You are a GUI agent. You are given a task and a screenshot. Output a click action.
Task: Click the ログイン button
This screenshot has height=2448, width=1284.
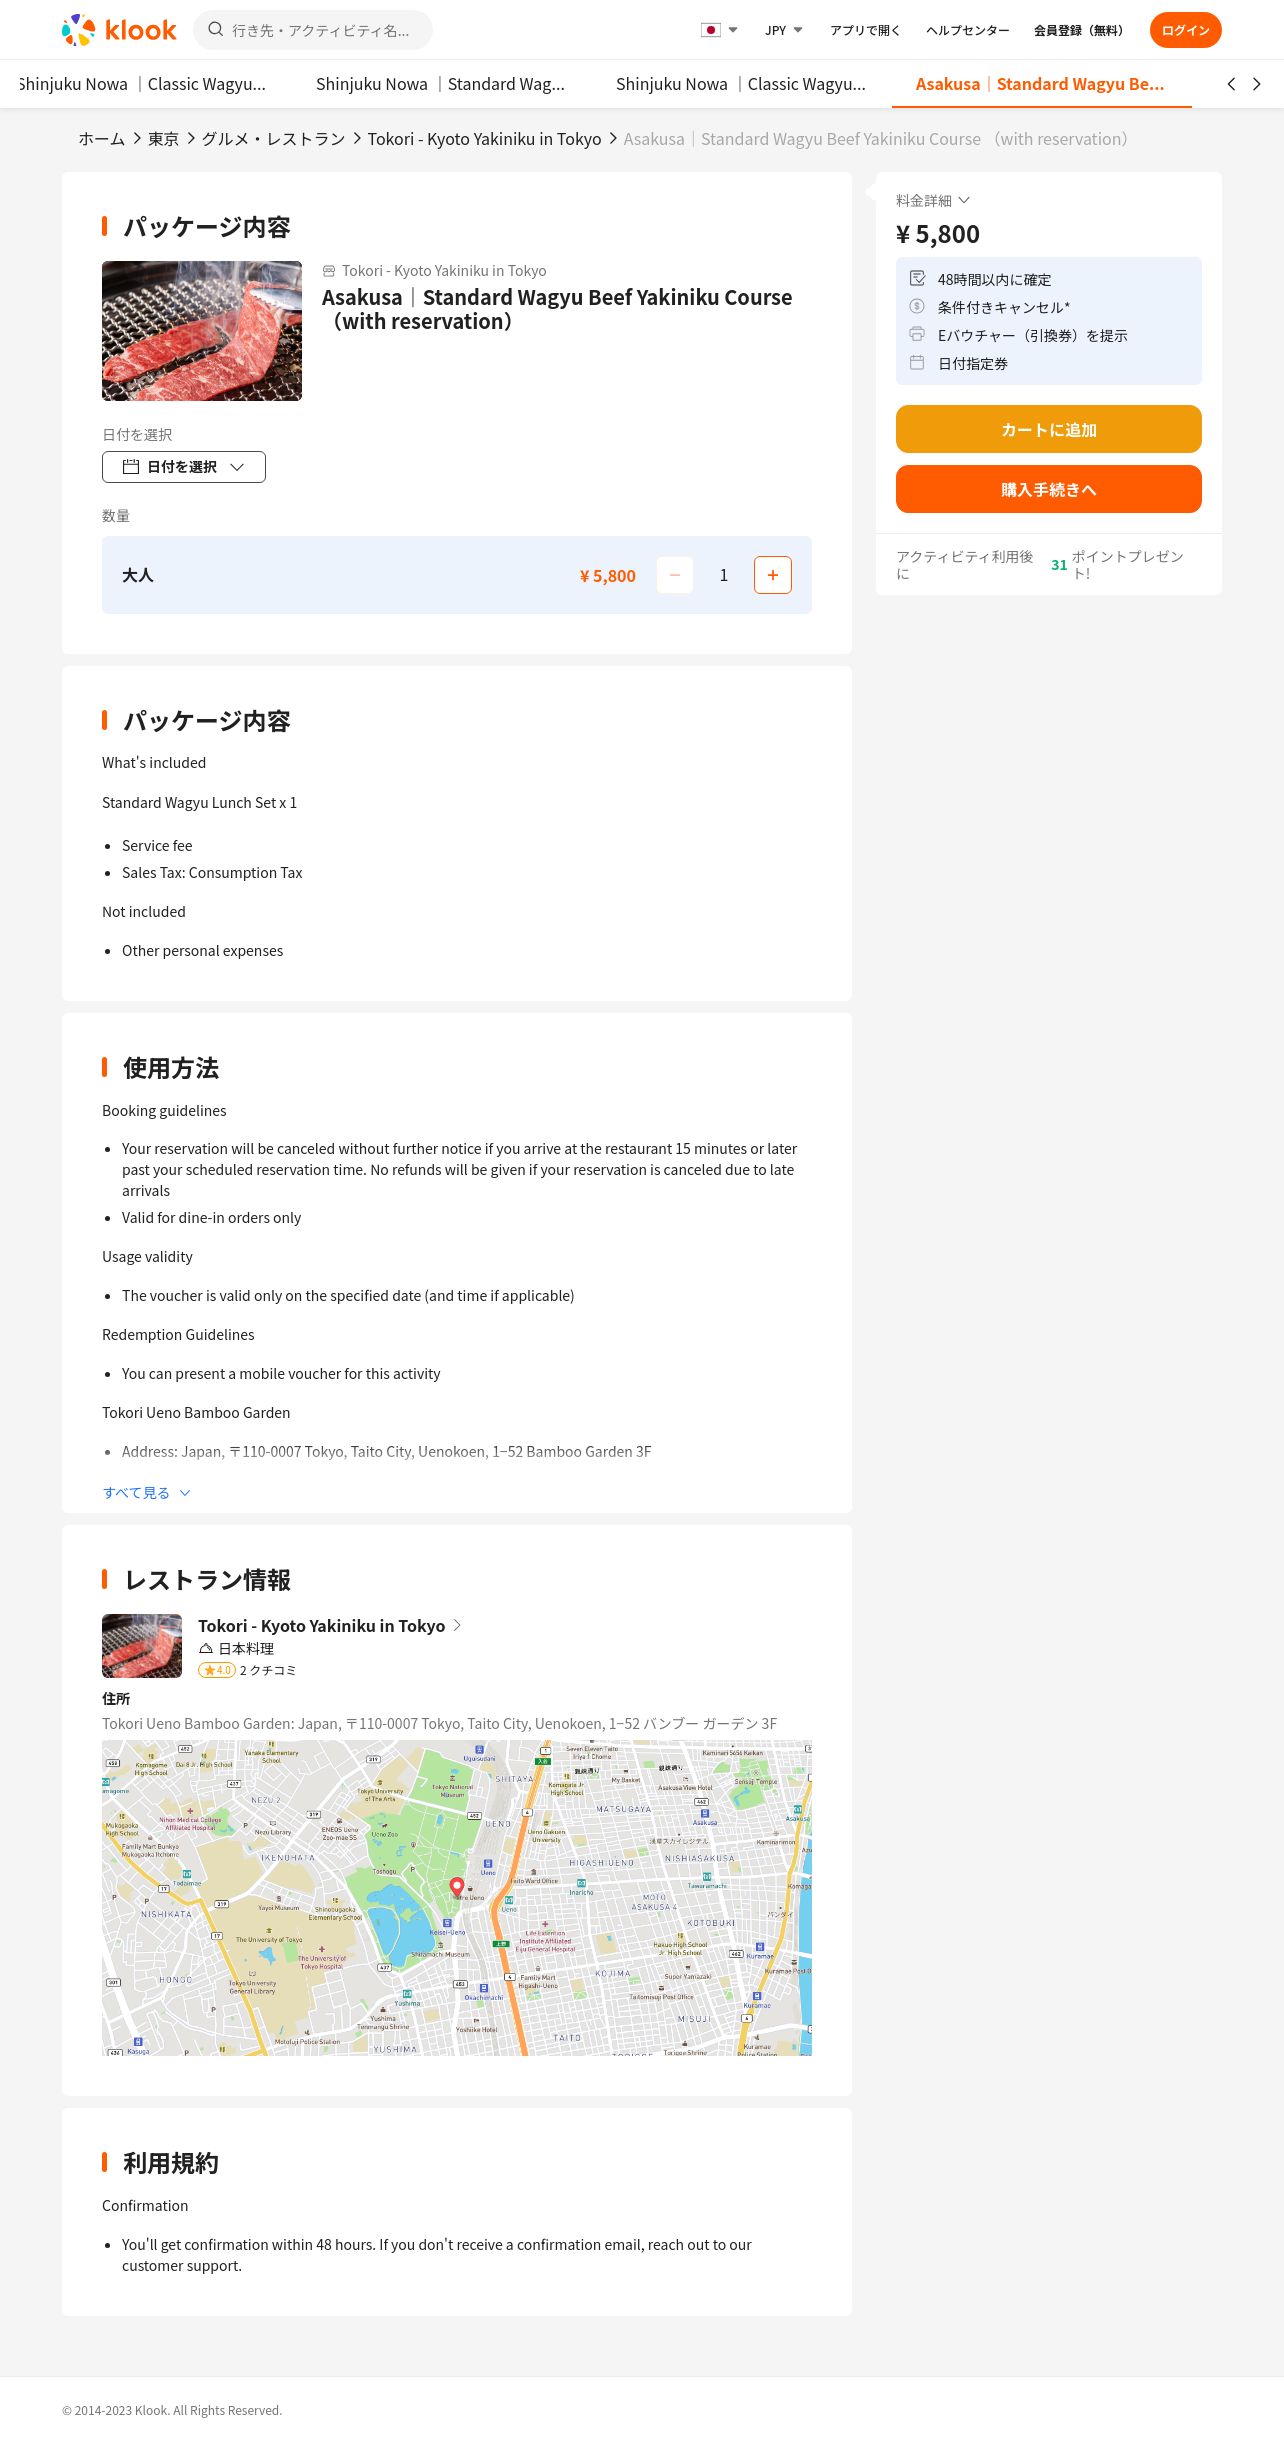coord(1186,30)
